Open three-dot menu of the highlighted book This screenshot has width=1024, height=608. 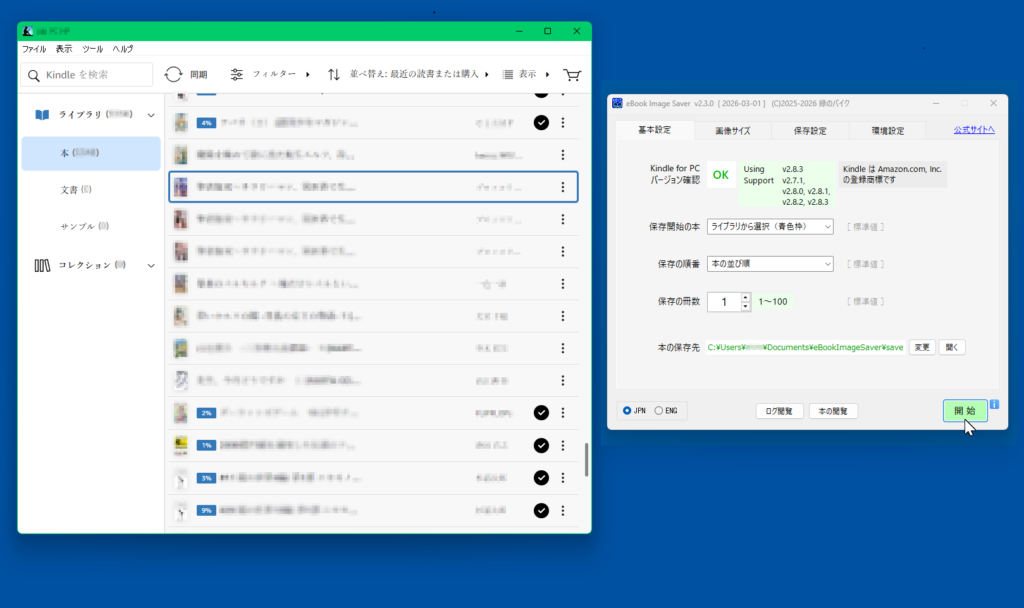tap(563, 187)
